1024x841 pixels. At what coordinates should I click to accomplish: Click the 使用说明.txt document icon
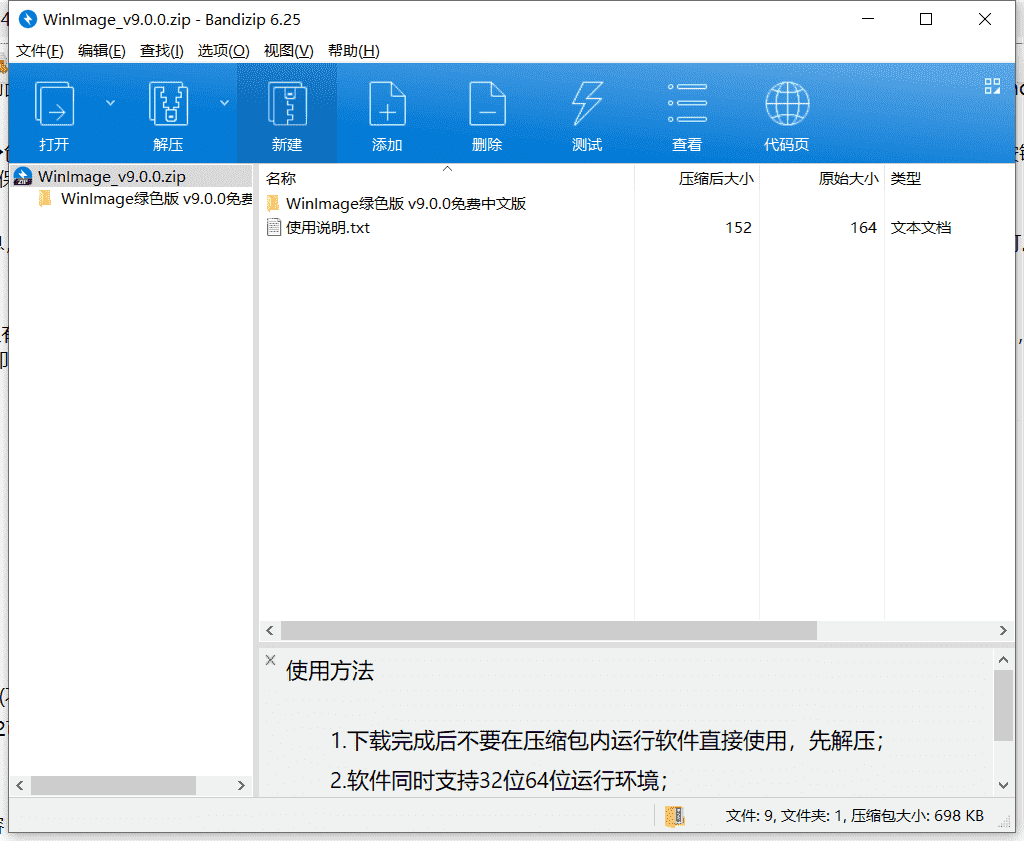click(x=274, y=227)
